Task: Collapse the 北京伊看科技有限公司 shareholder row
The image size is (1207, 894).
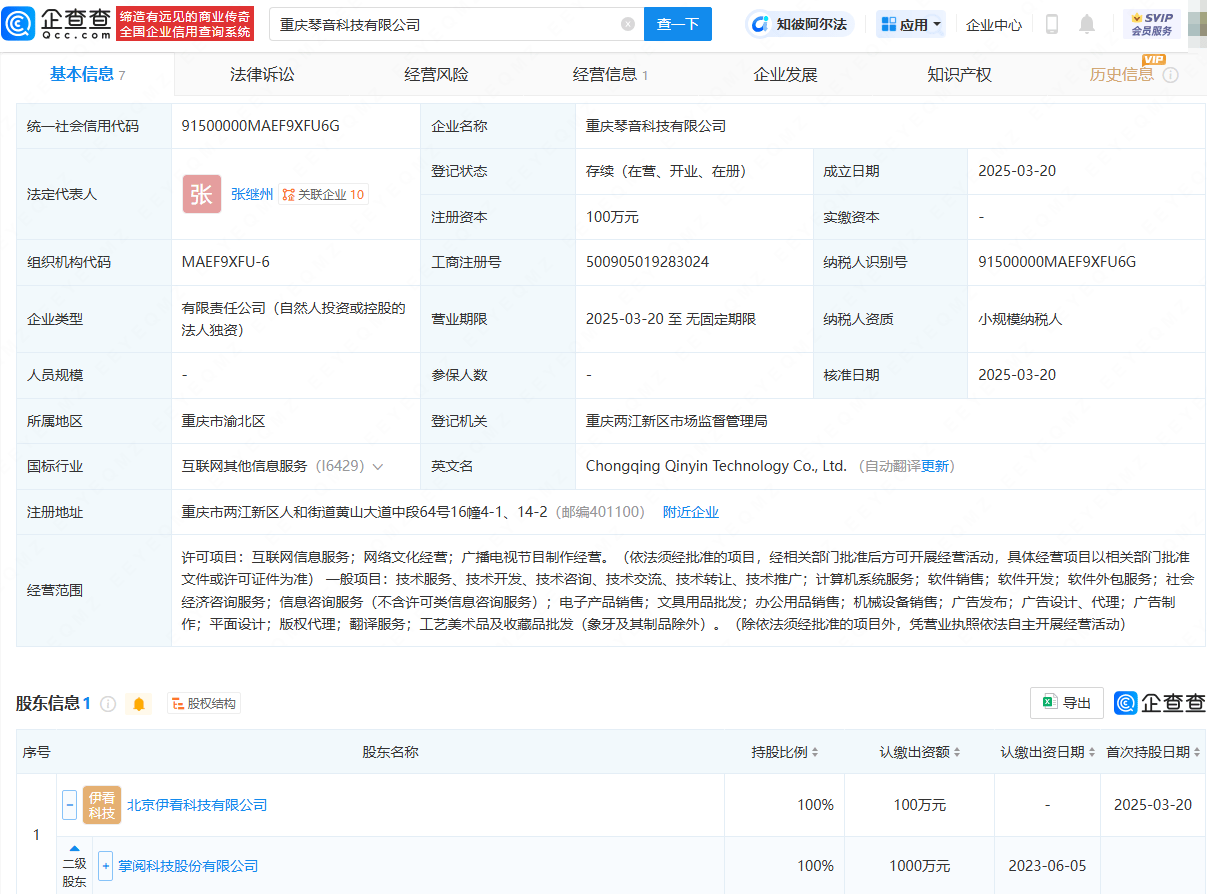Action: tap(70, 805)
